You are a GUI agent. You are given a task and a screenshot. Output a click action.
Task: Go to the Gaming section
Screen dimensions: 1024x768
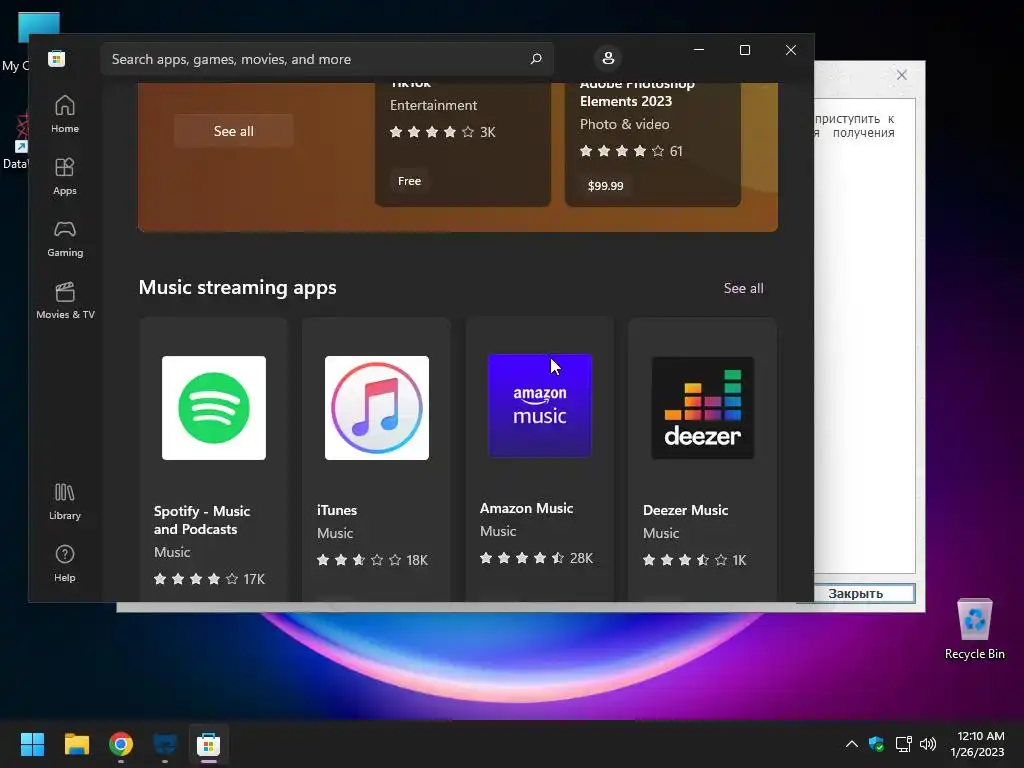[65, 238]
